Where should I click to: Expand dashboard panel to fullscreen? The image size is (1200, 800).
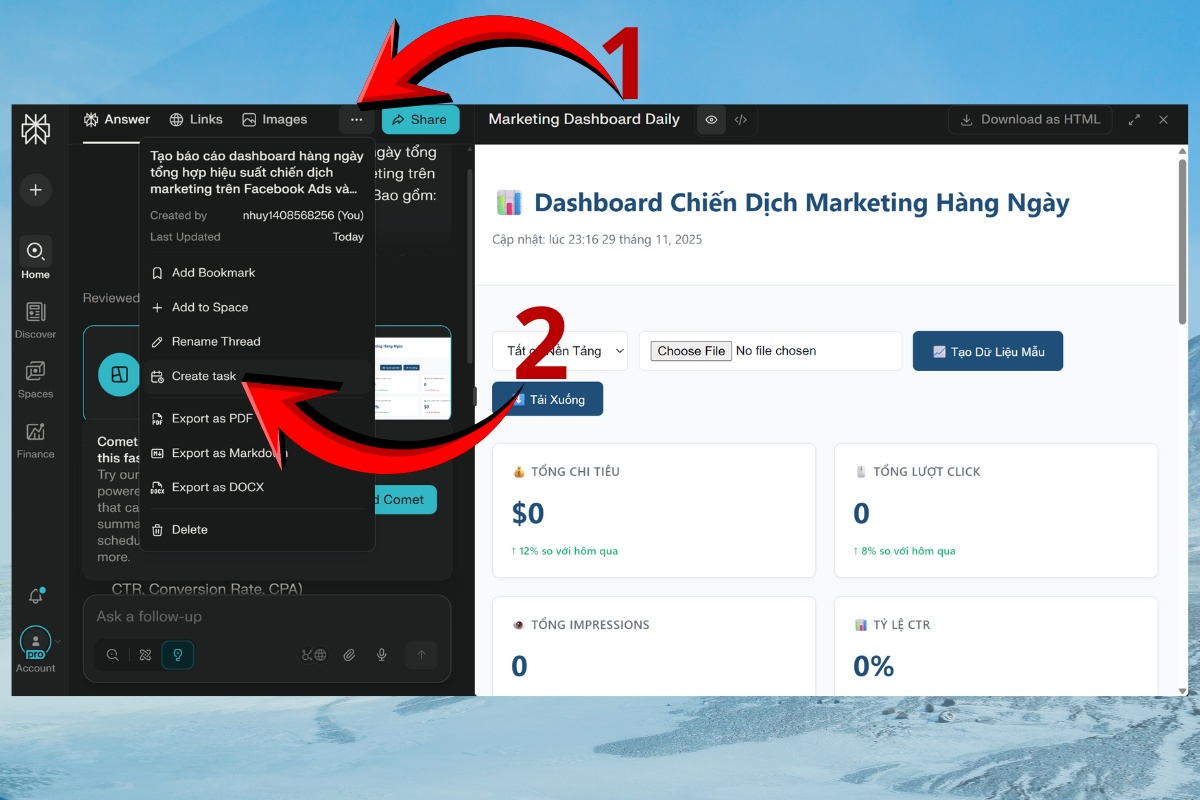(1134, 120)
